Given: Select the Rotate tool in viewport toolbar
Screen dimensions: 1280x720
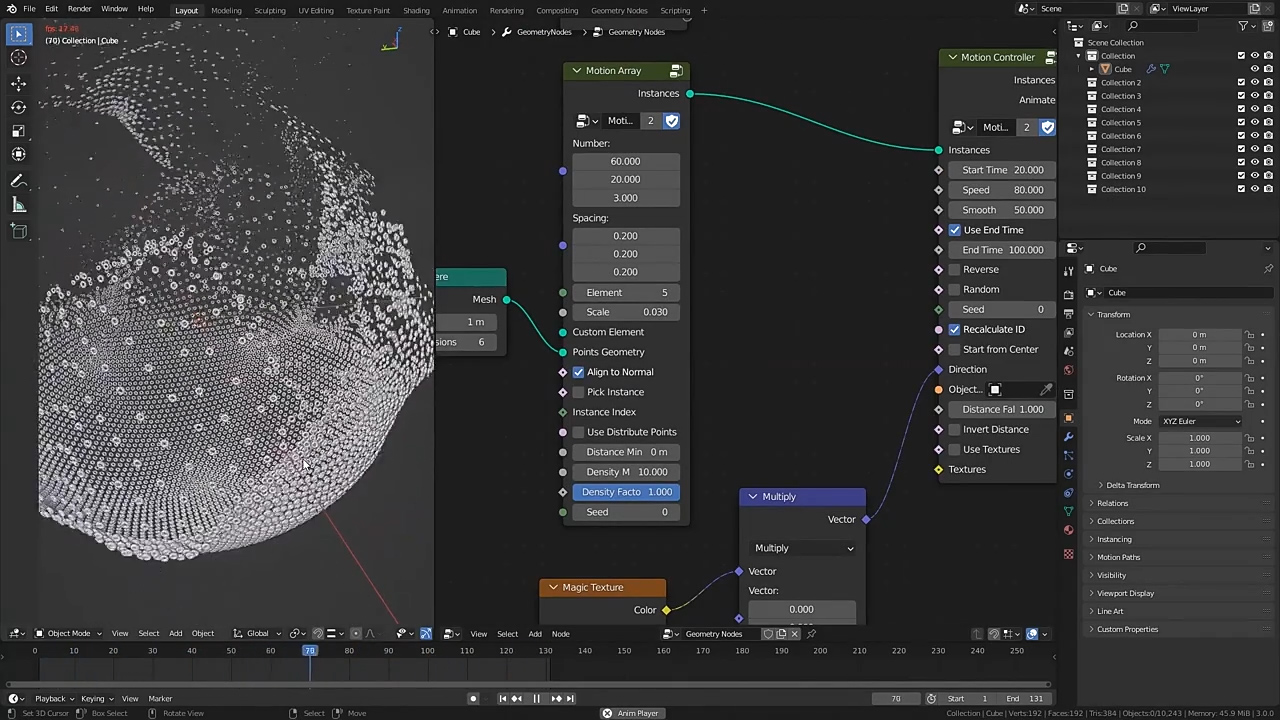Looking at the screenshot, I should click(18, 107).
